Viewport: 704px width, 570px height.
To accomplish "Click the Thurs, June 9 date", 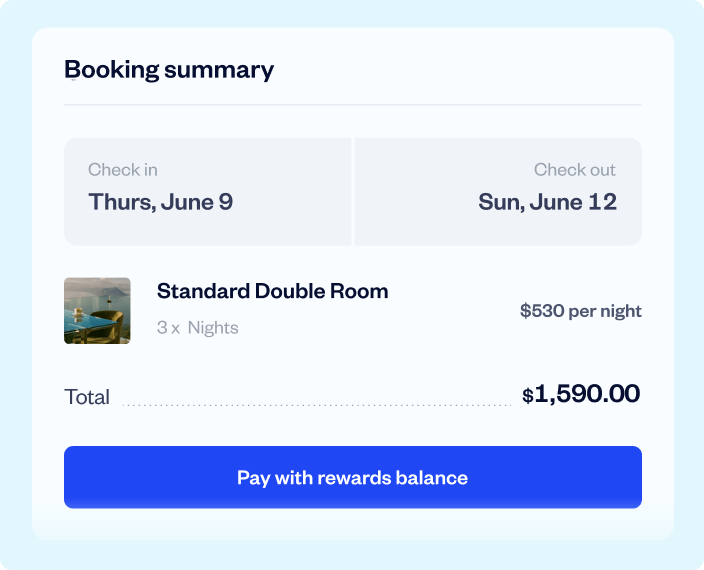I will tap(160, 202).
